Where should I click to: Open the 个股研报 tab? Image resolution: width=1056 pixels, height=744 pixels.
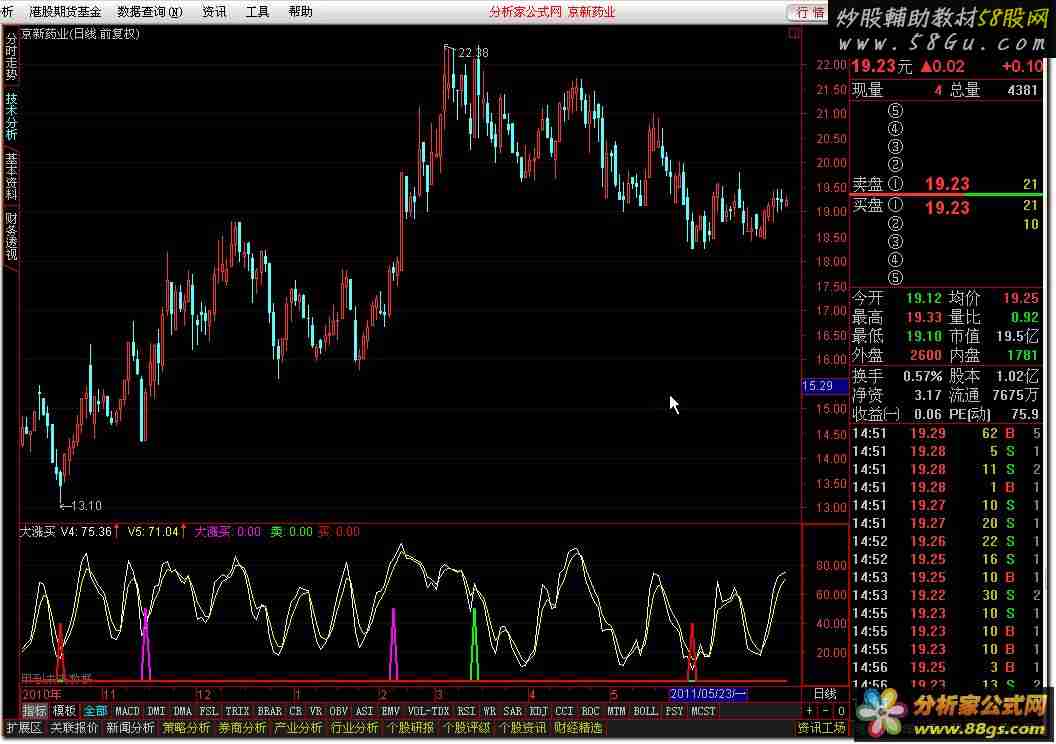[x=411, y=728]
